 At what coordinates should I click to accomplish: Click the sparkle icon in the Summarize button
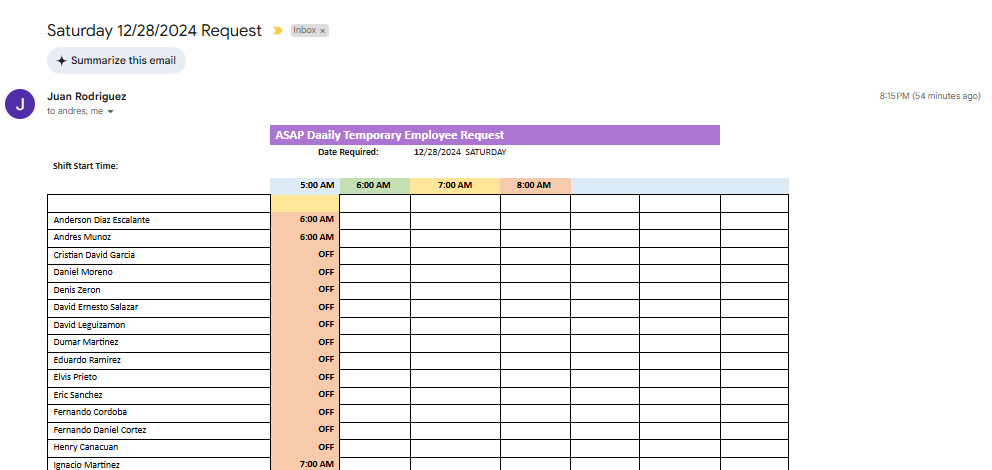62,61
